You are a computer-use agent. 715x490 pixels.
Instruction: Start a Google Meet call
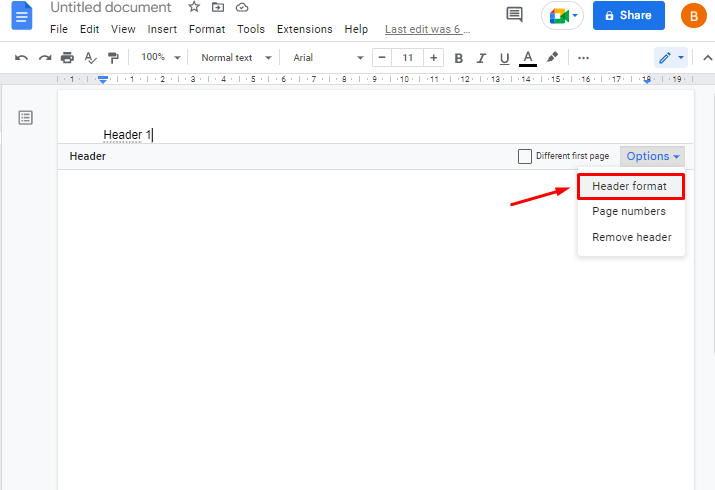click(562, 16)
